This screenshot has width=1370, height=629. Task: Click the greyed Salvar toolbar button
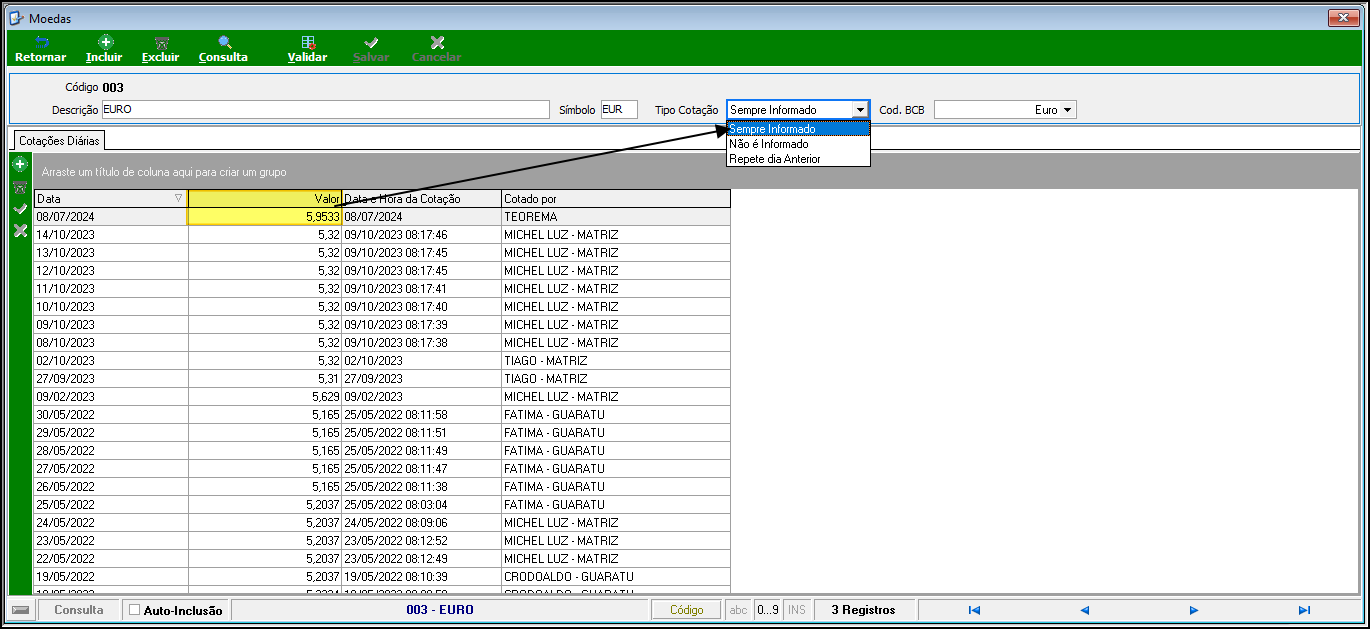click(x=371, y=50)
